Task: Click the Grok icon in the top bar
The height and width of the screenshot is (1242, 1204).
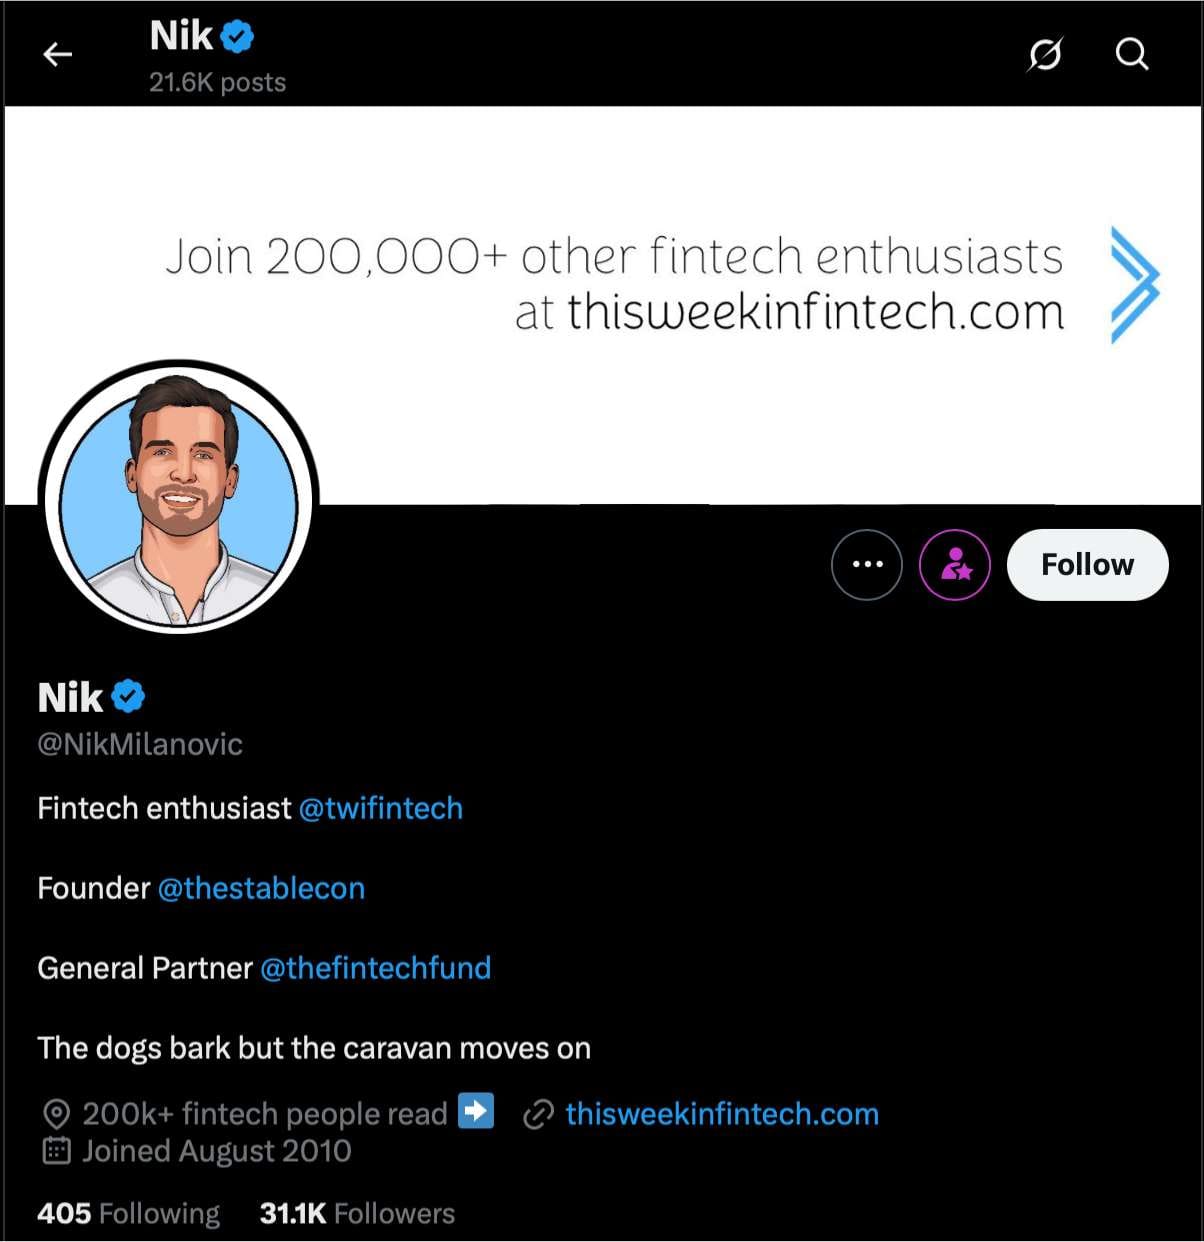Action: 1044,55
